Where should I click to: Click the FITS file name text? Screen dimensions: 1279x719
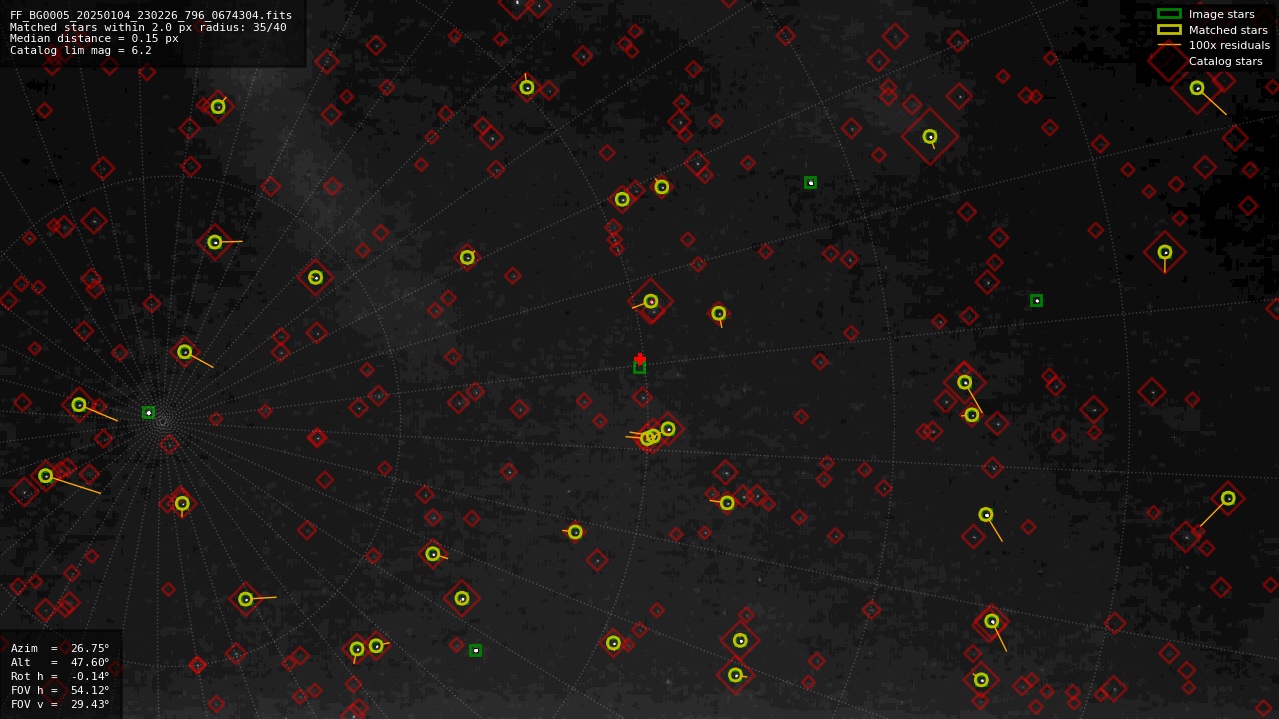pos(151,15)
